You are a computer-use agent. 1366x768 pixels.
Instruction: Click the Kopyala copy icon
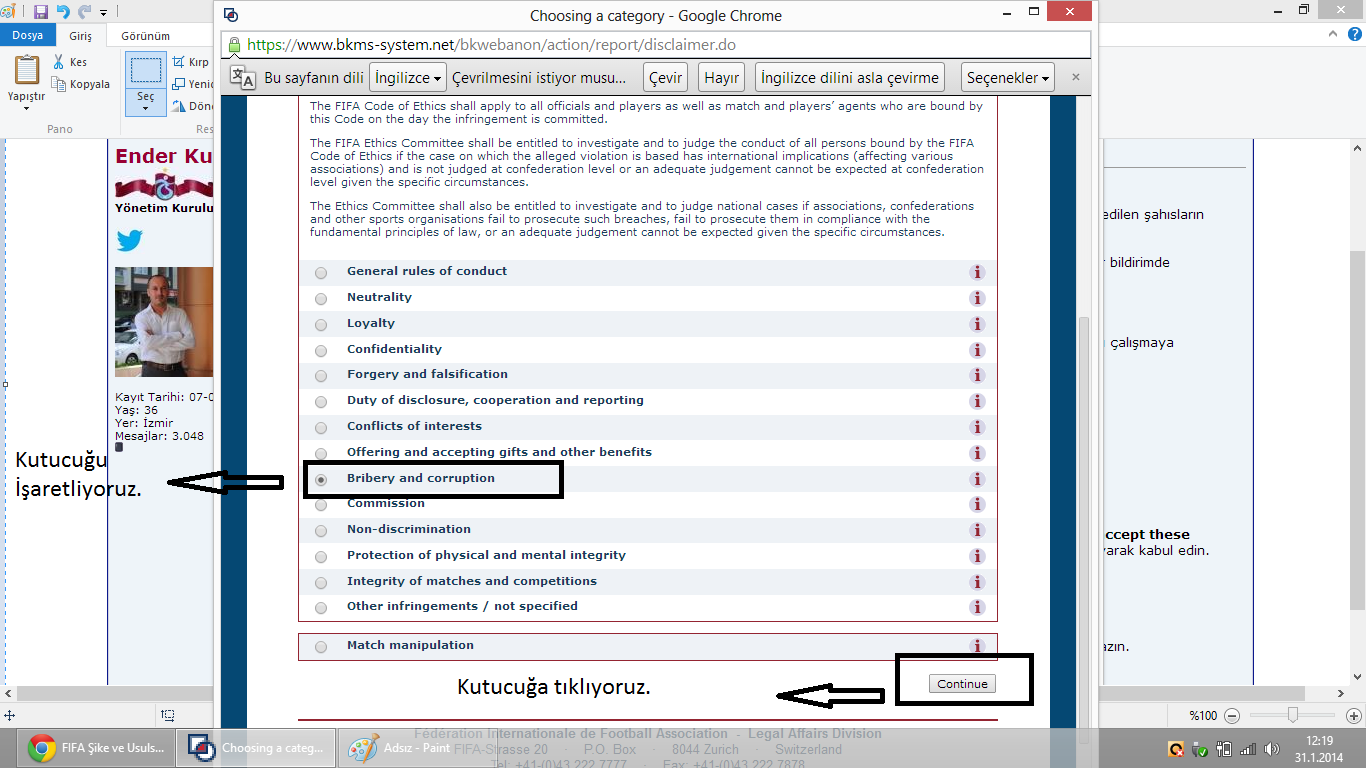coord(59,84)
